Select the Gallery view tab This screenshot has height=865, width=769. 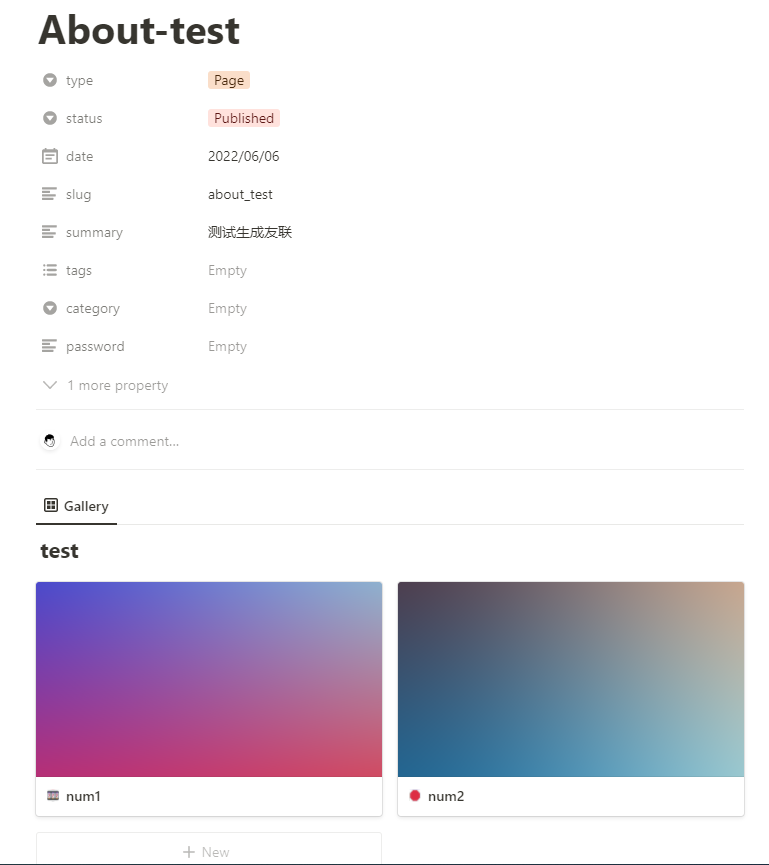76,506
